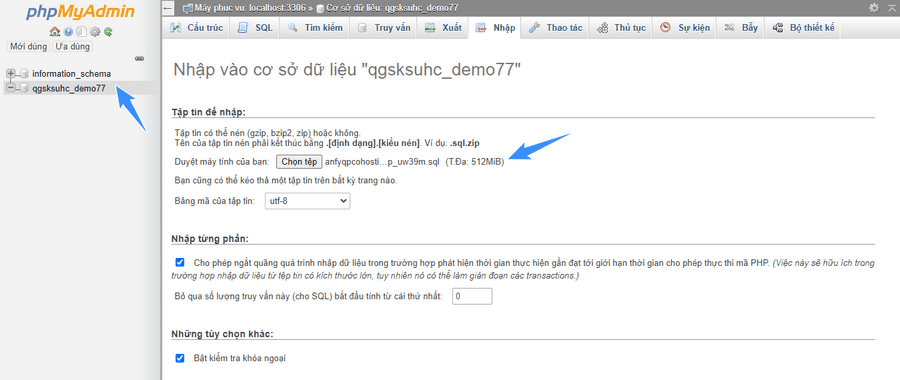Collapse the qgsksuhc_demo77 database tree node
900x380 pixels.
[10, 88]
